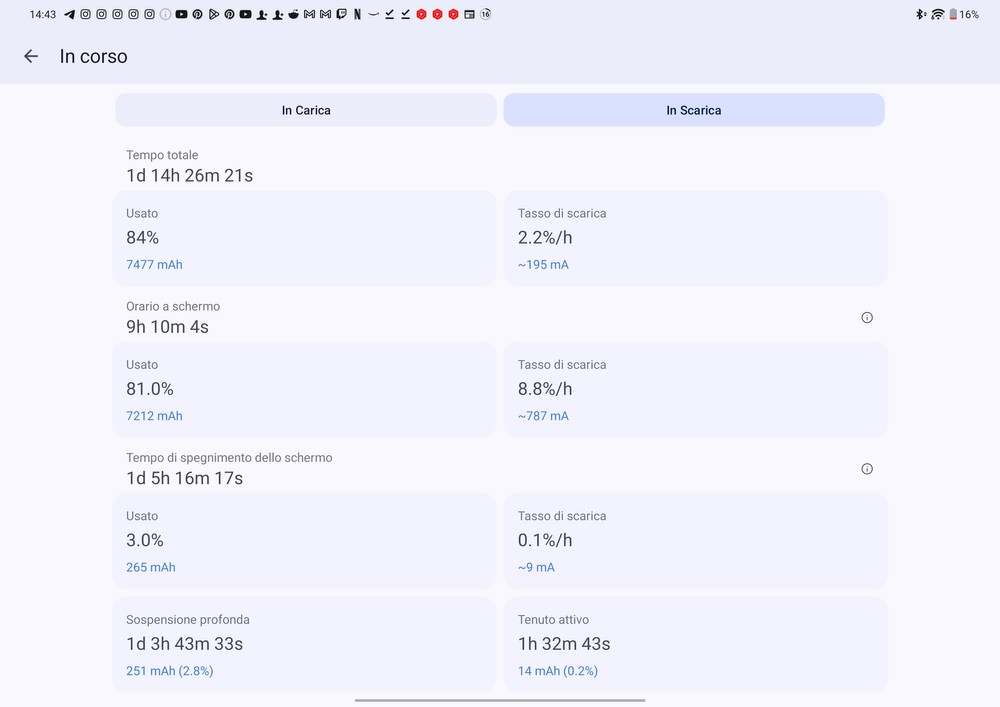Click the 81.0% used value

click(x=150, y=388)
